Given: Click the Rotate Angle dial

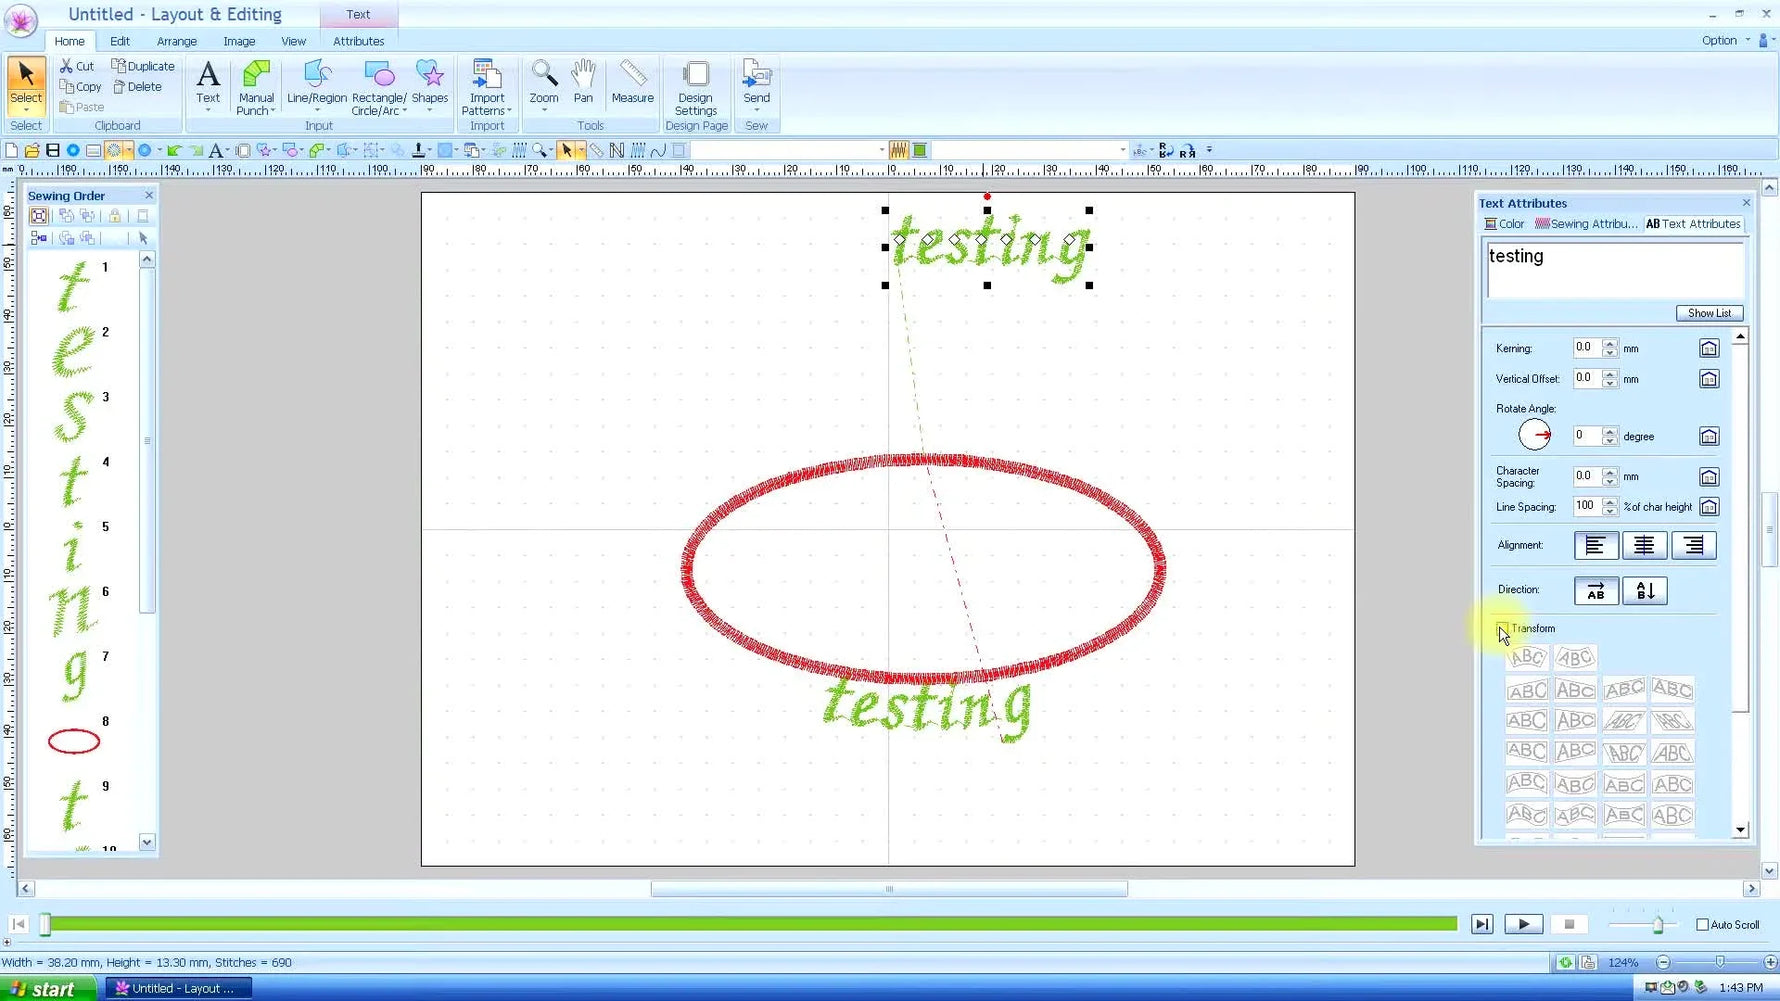Looking at the screenshot, I should (1534, 435).
